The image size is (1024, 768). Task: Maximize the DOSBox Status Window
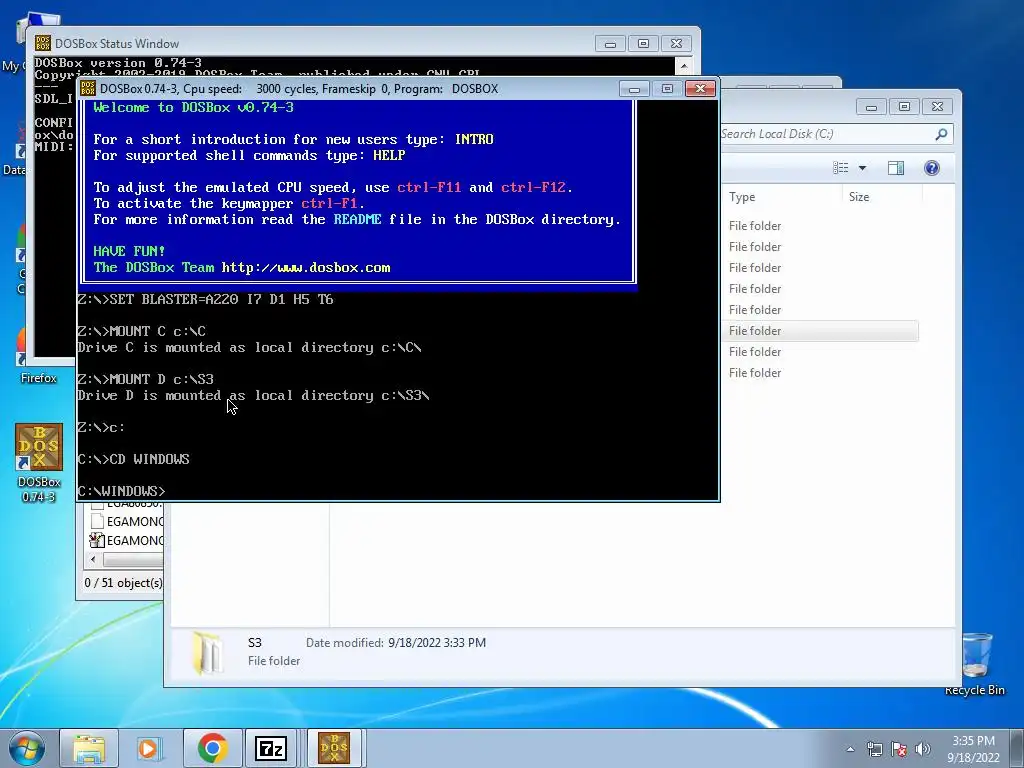tap(643, 44)
